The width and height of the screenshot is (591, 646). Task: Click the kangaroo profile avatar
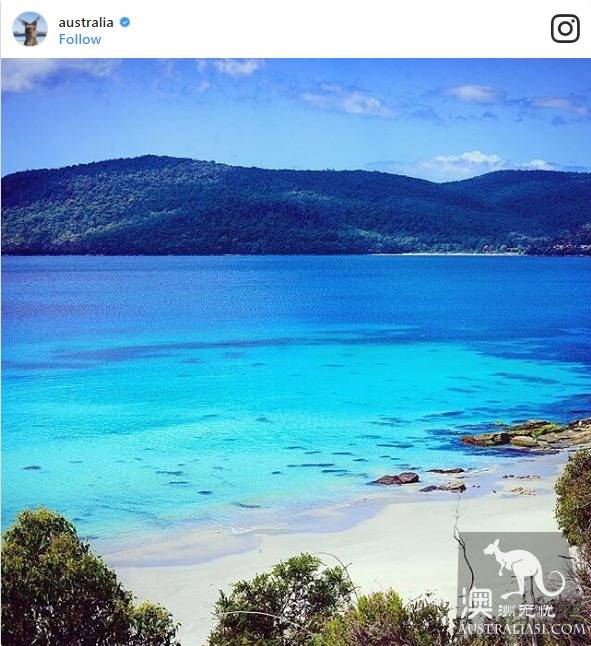pyautogui.click(x=30, y=28)
